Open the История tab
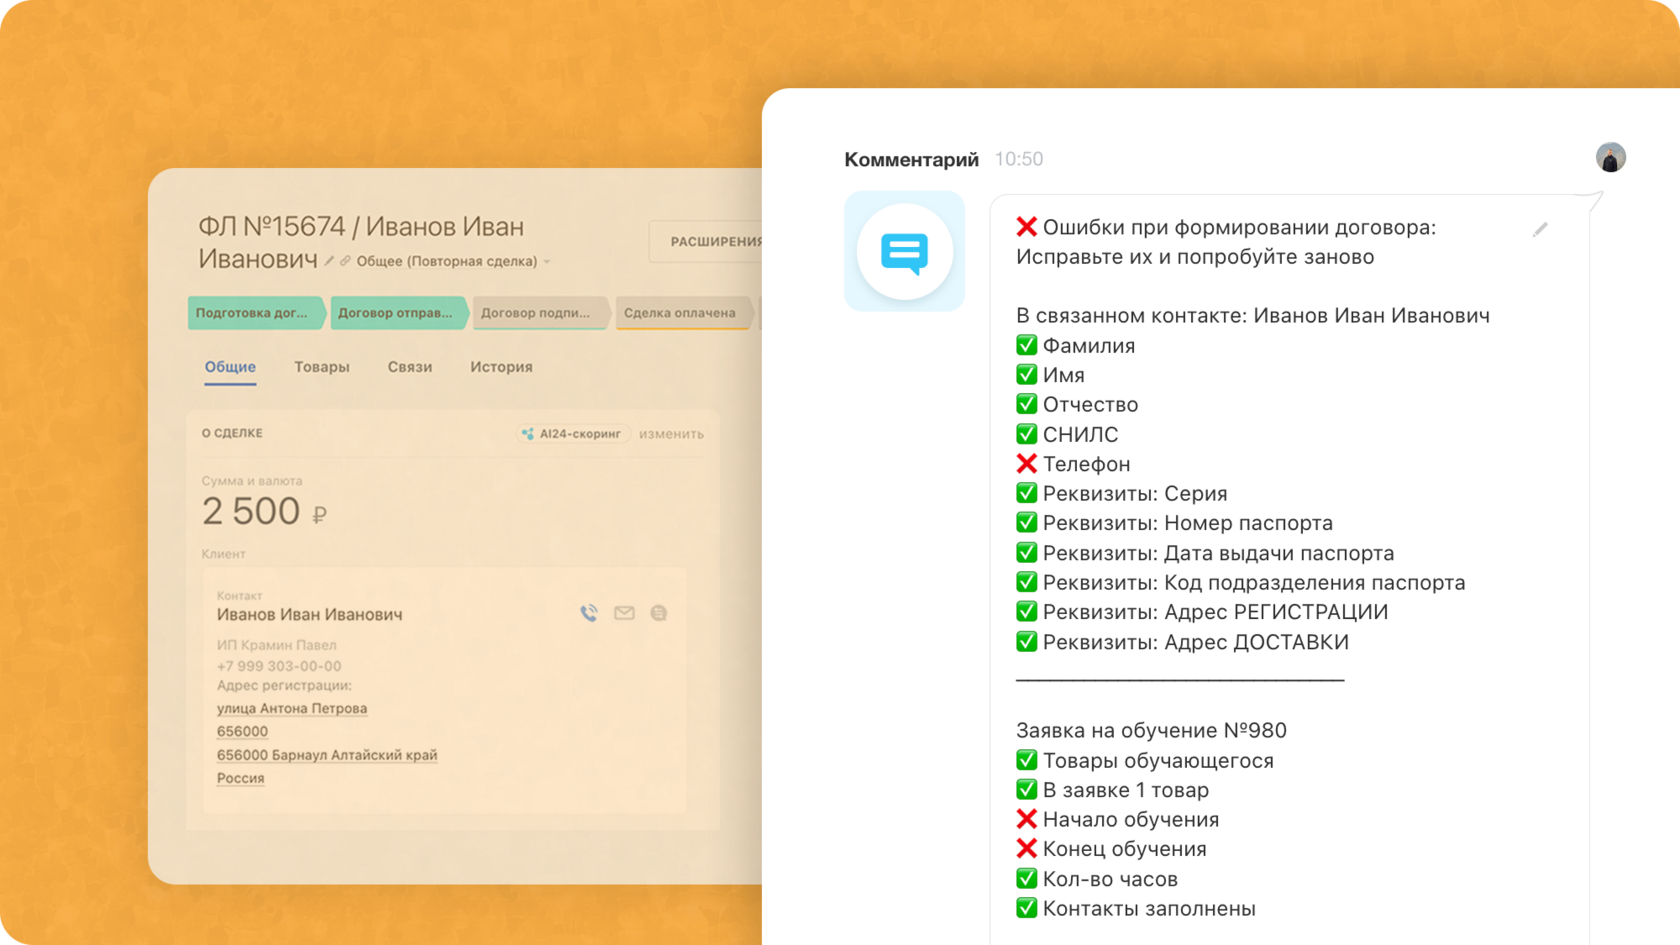The image size is (1680, 945). [501, 367]
